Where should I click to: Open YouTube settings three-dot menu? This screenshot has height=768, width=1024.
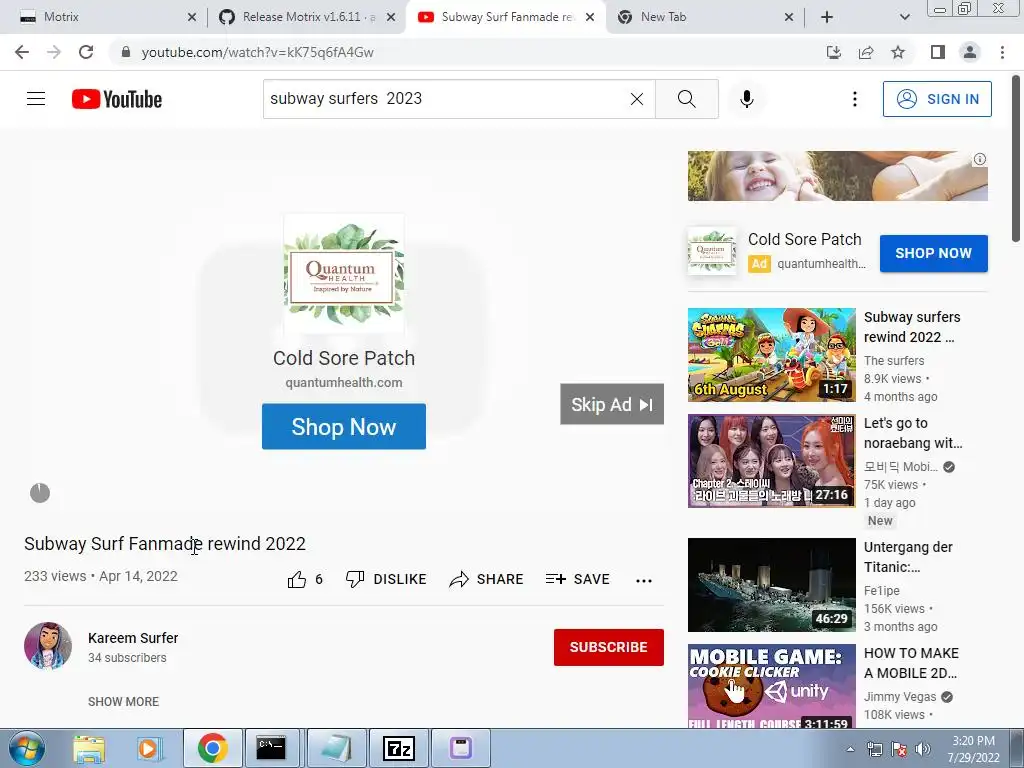click(854, 99)
